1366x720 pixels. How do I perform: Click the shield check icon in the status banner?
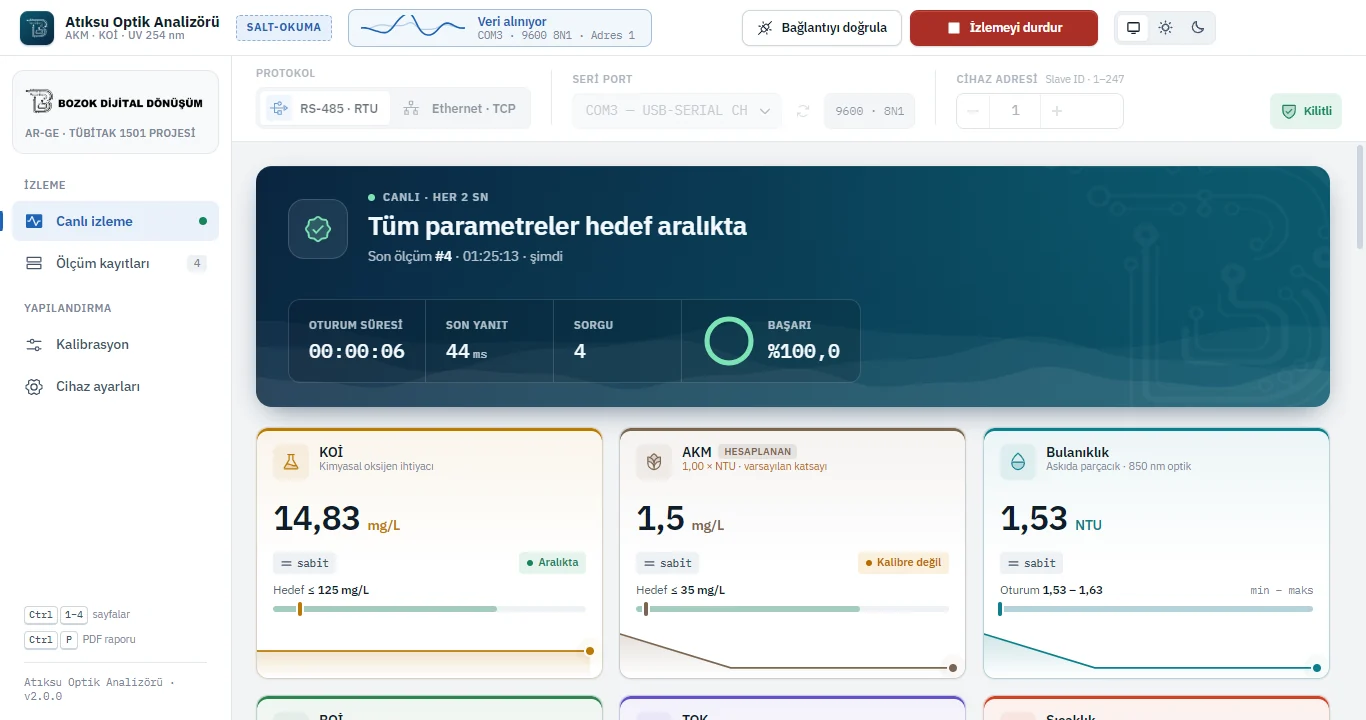[318, 229]
